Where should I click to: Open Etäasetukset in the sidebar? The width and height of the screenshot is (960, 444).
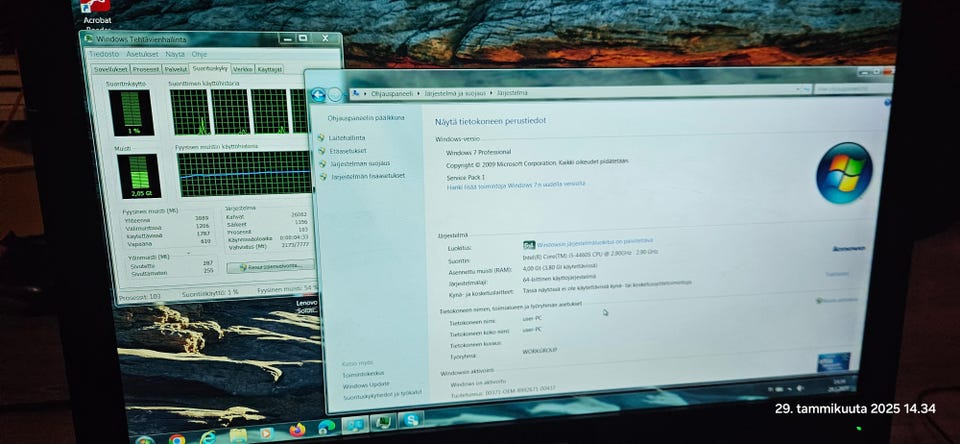pyautogui.click(x=347, y=151)
